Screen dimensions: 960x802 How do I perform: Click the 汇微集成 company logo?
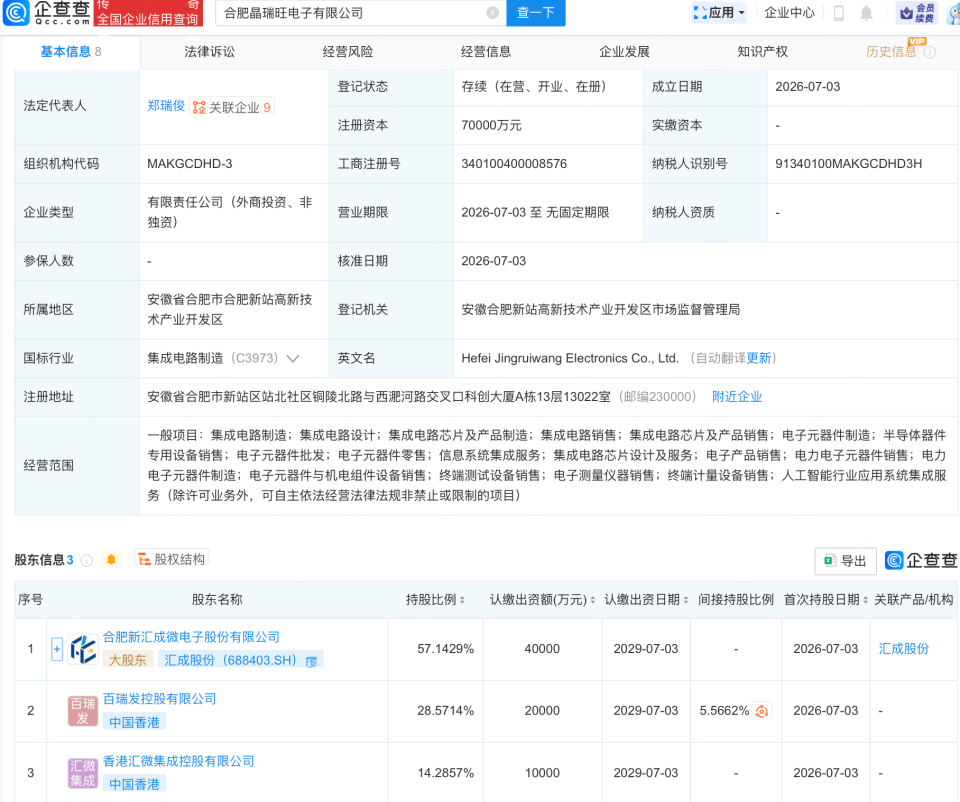83,773
